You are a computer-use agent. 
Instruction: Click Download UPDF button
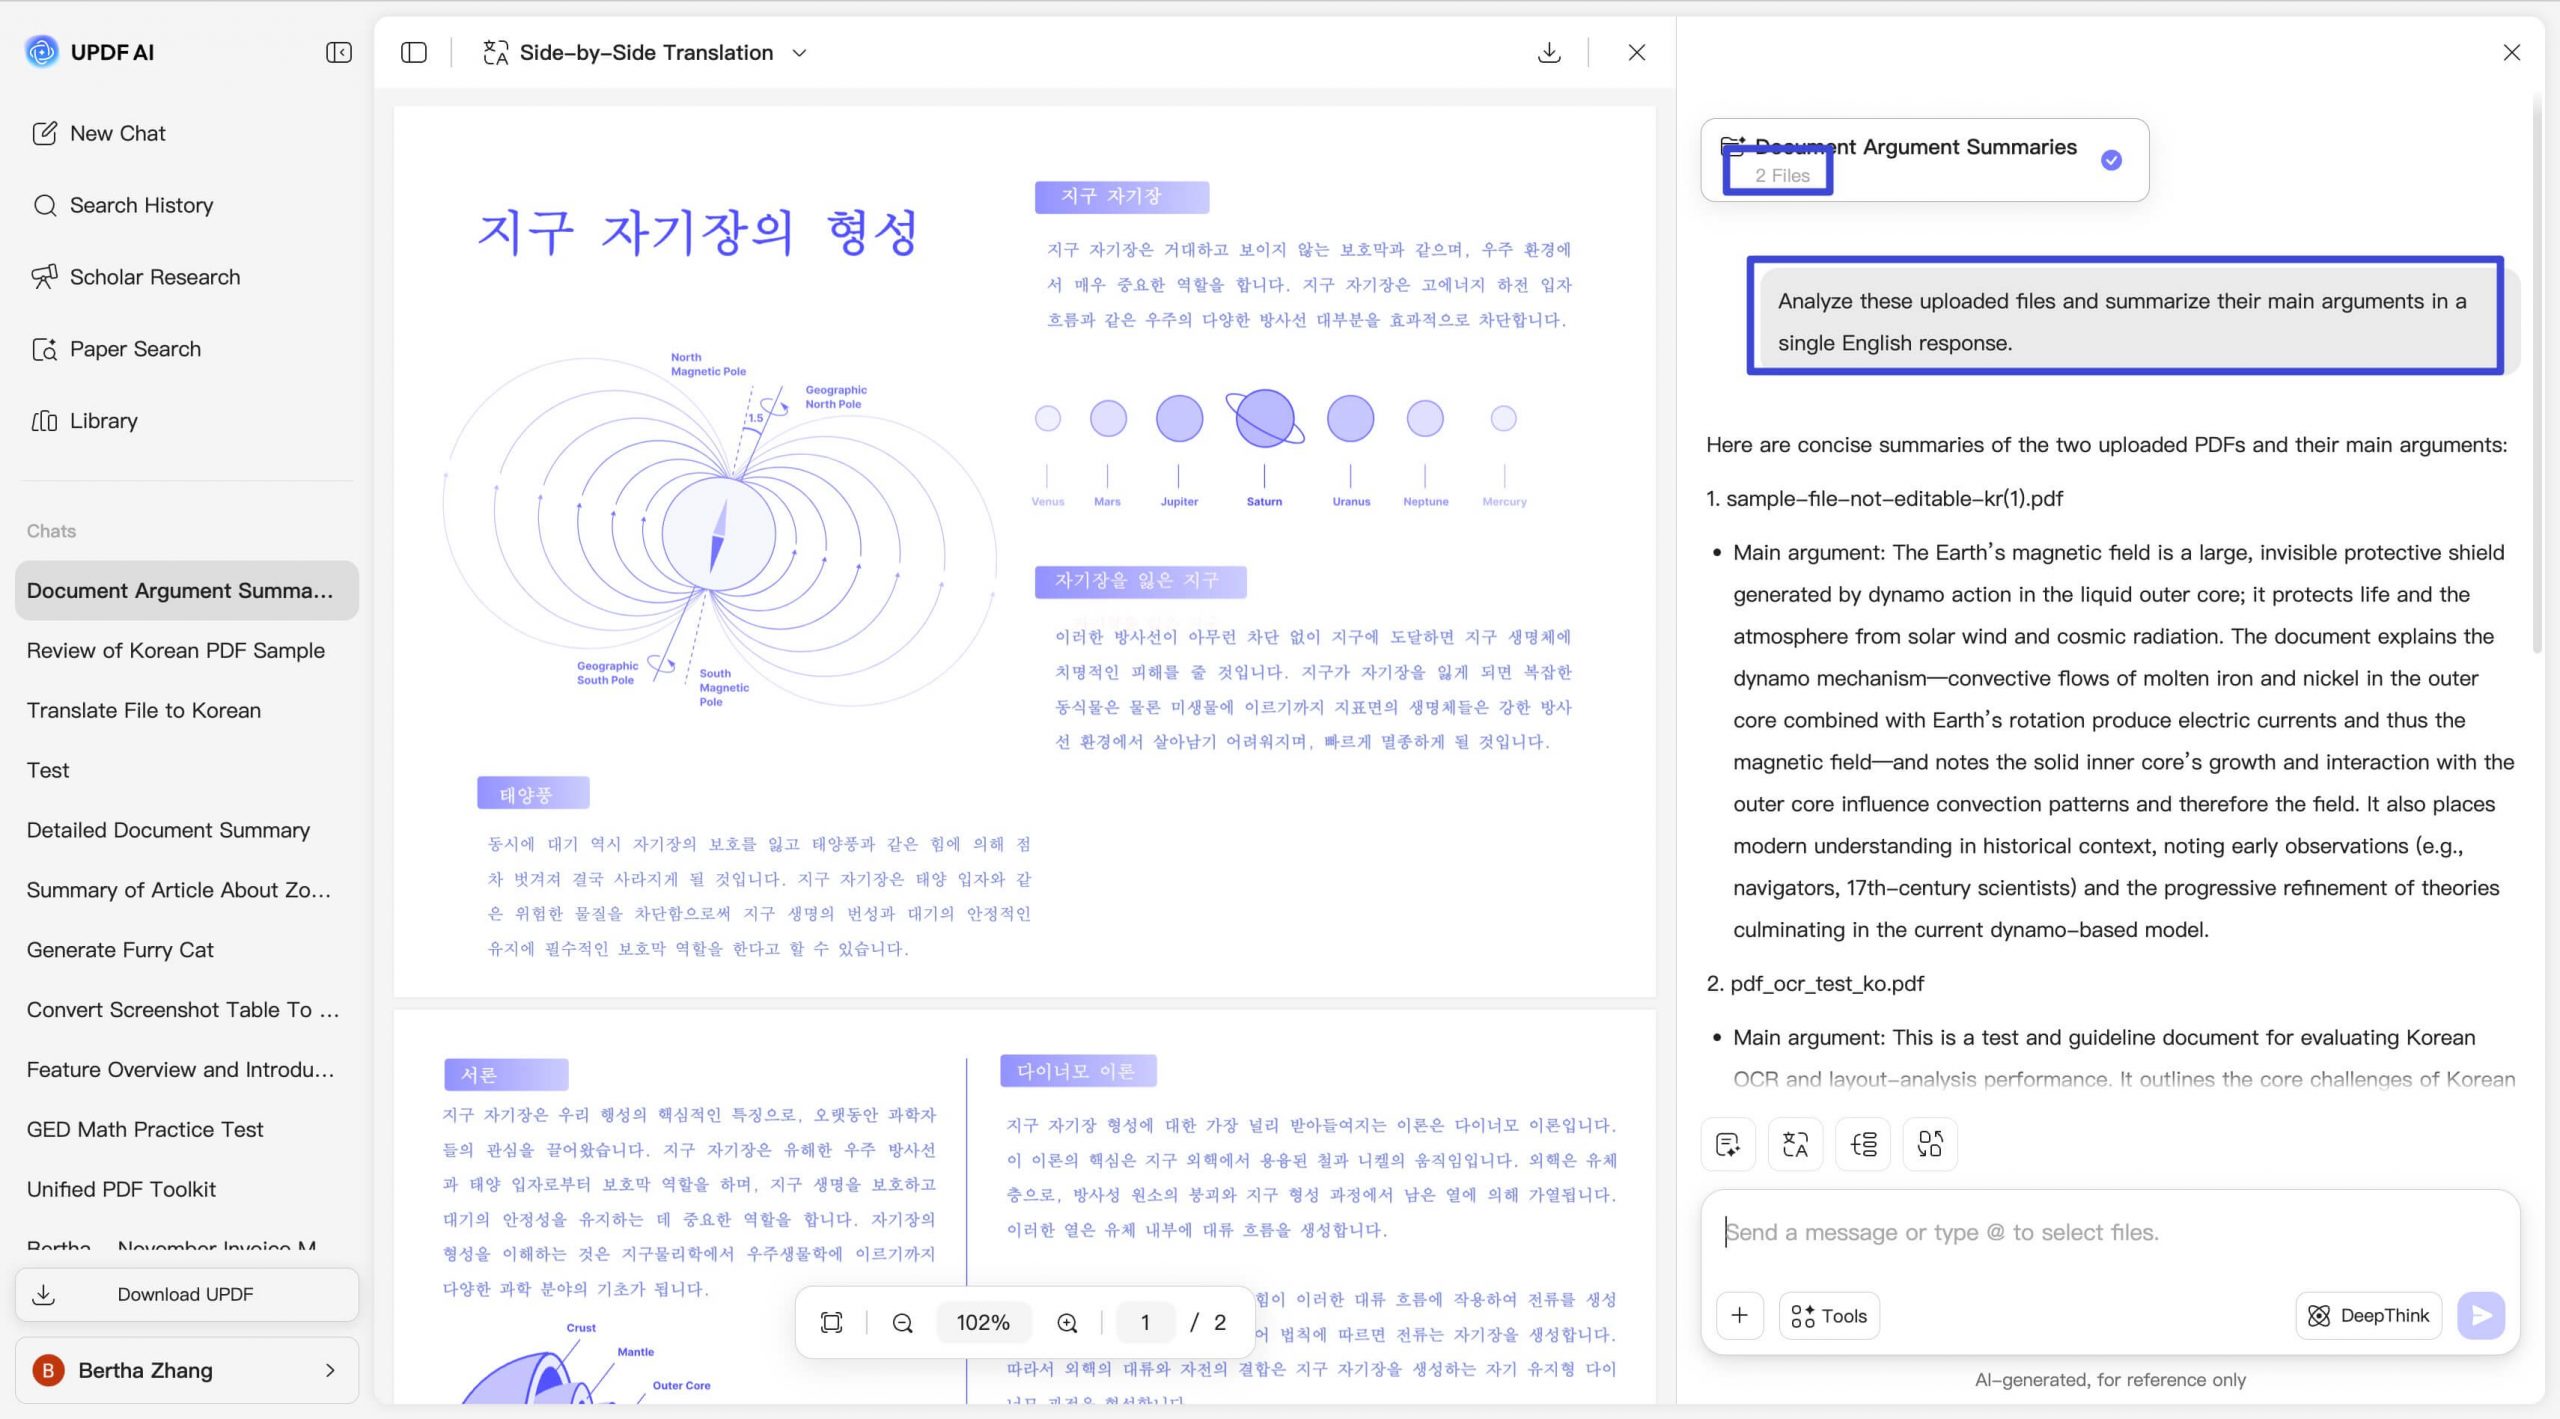(187, 1294)
